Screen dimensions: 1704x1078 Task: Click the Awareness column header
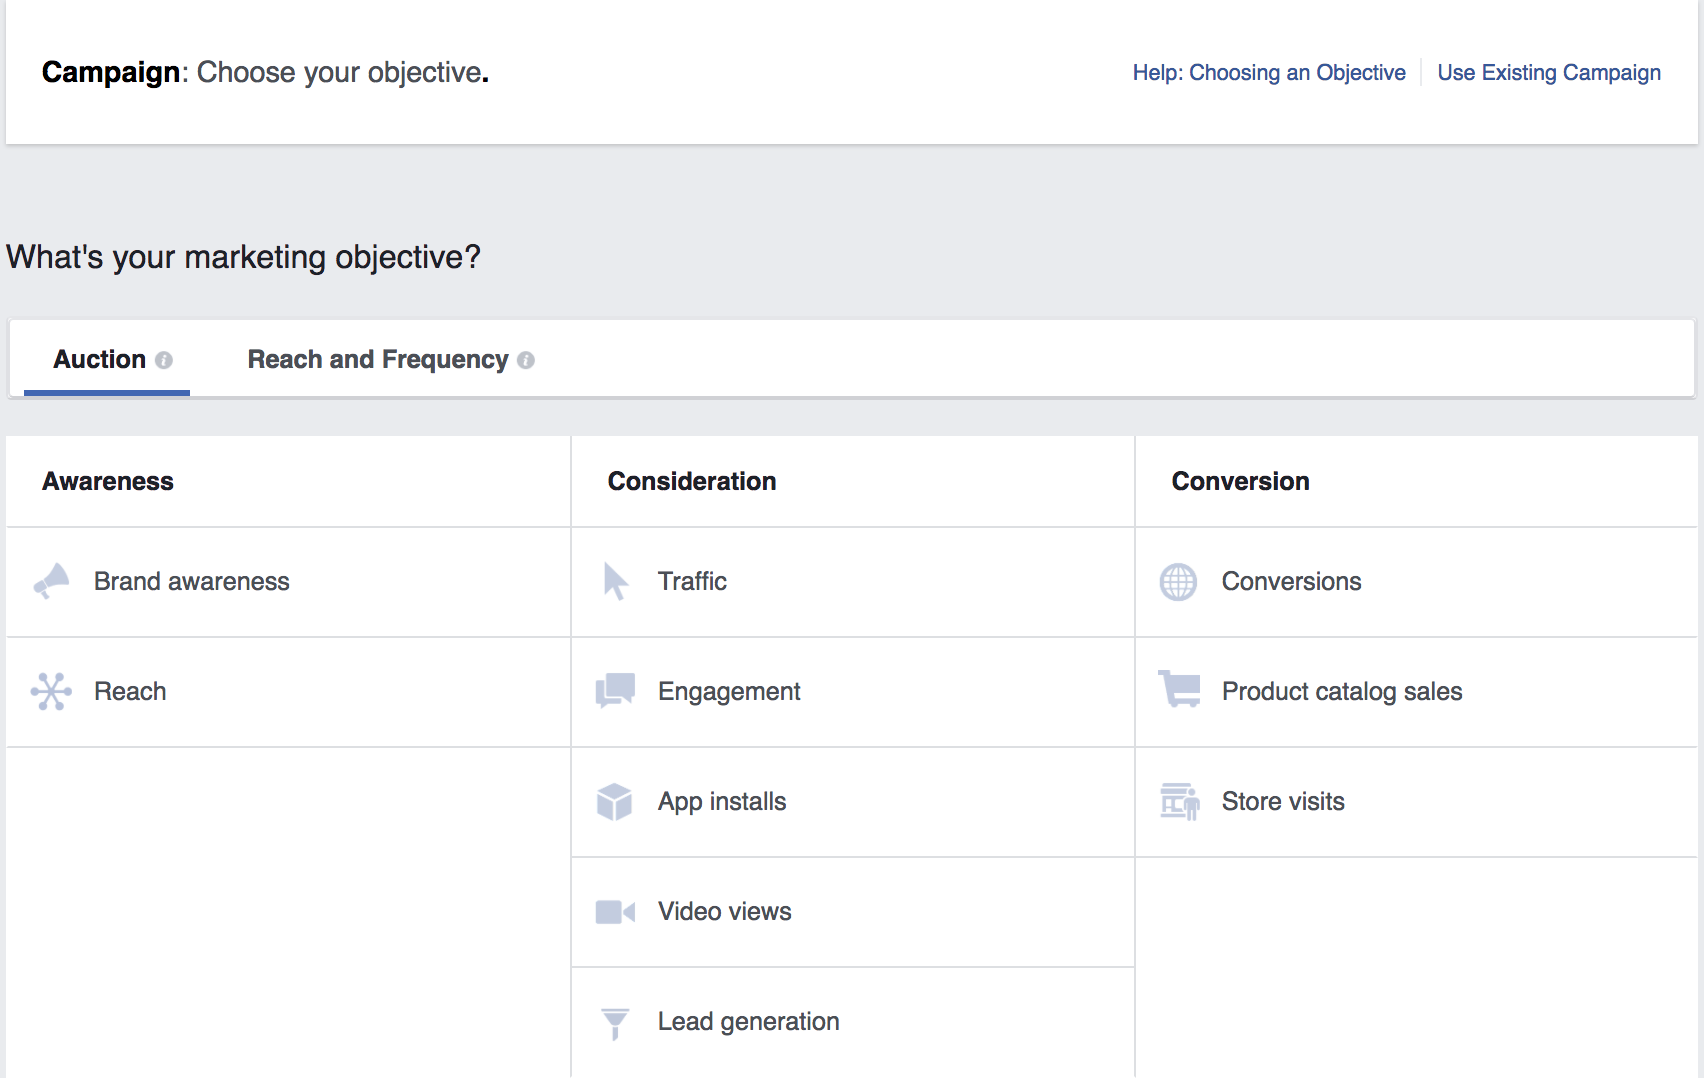[x=107, y=481]
